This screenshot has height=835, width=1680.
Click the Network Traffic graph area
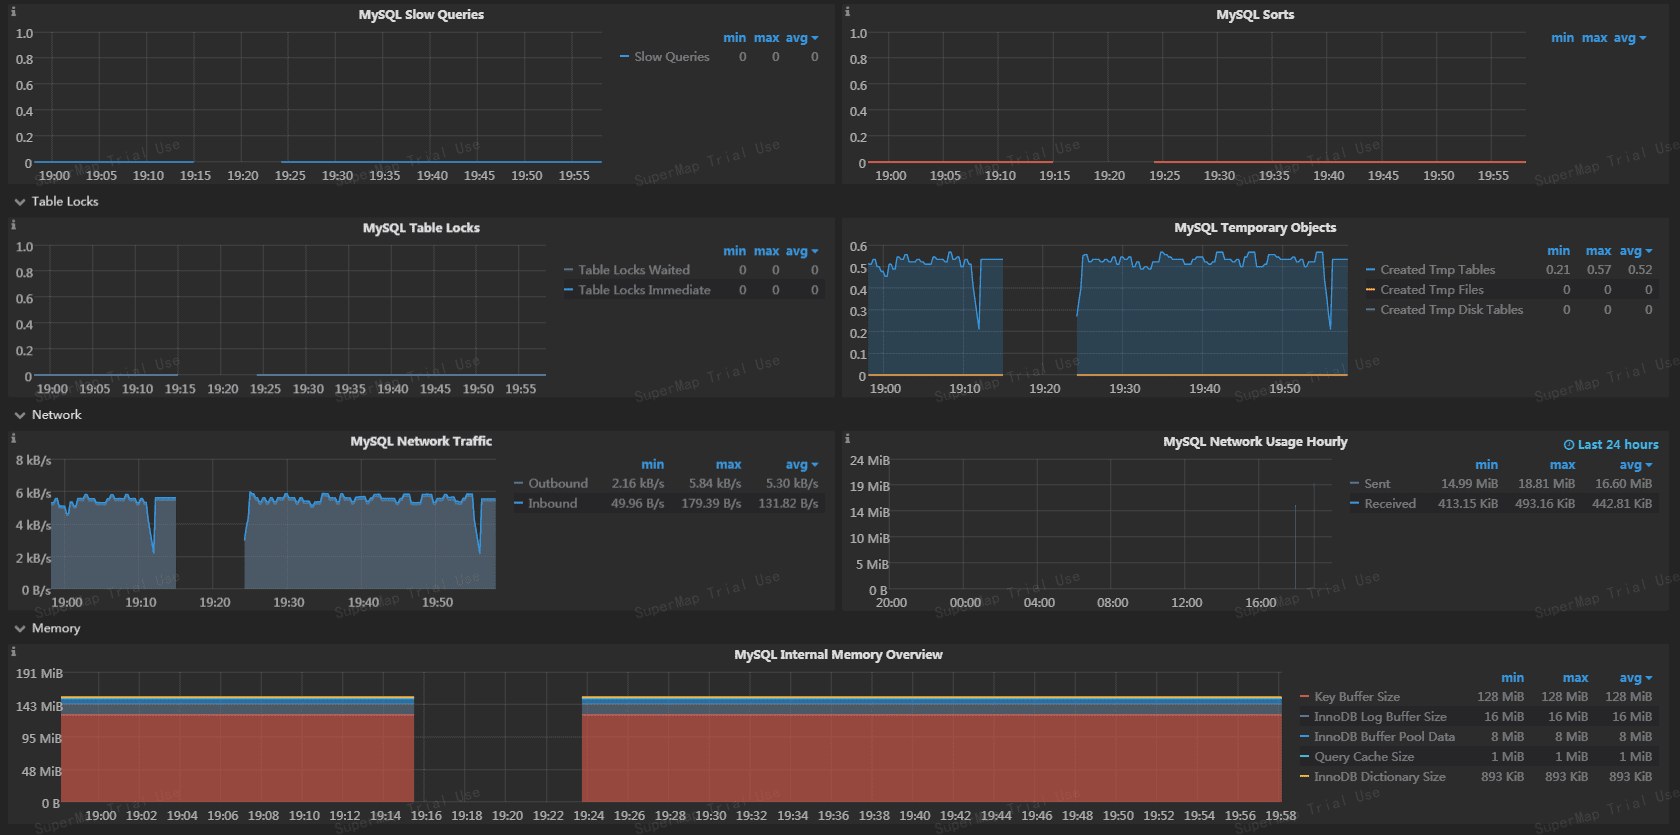pyautogui.click(x=275, y=525)
